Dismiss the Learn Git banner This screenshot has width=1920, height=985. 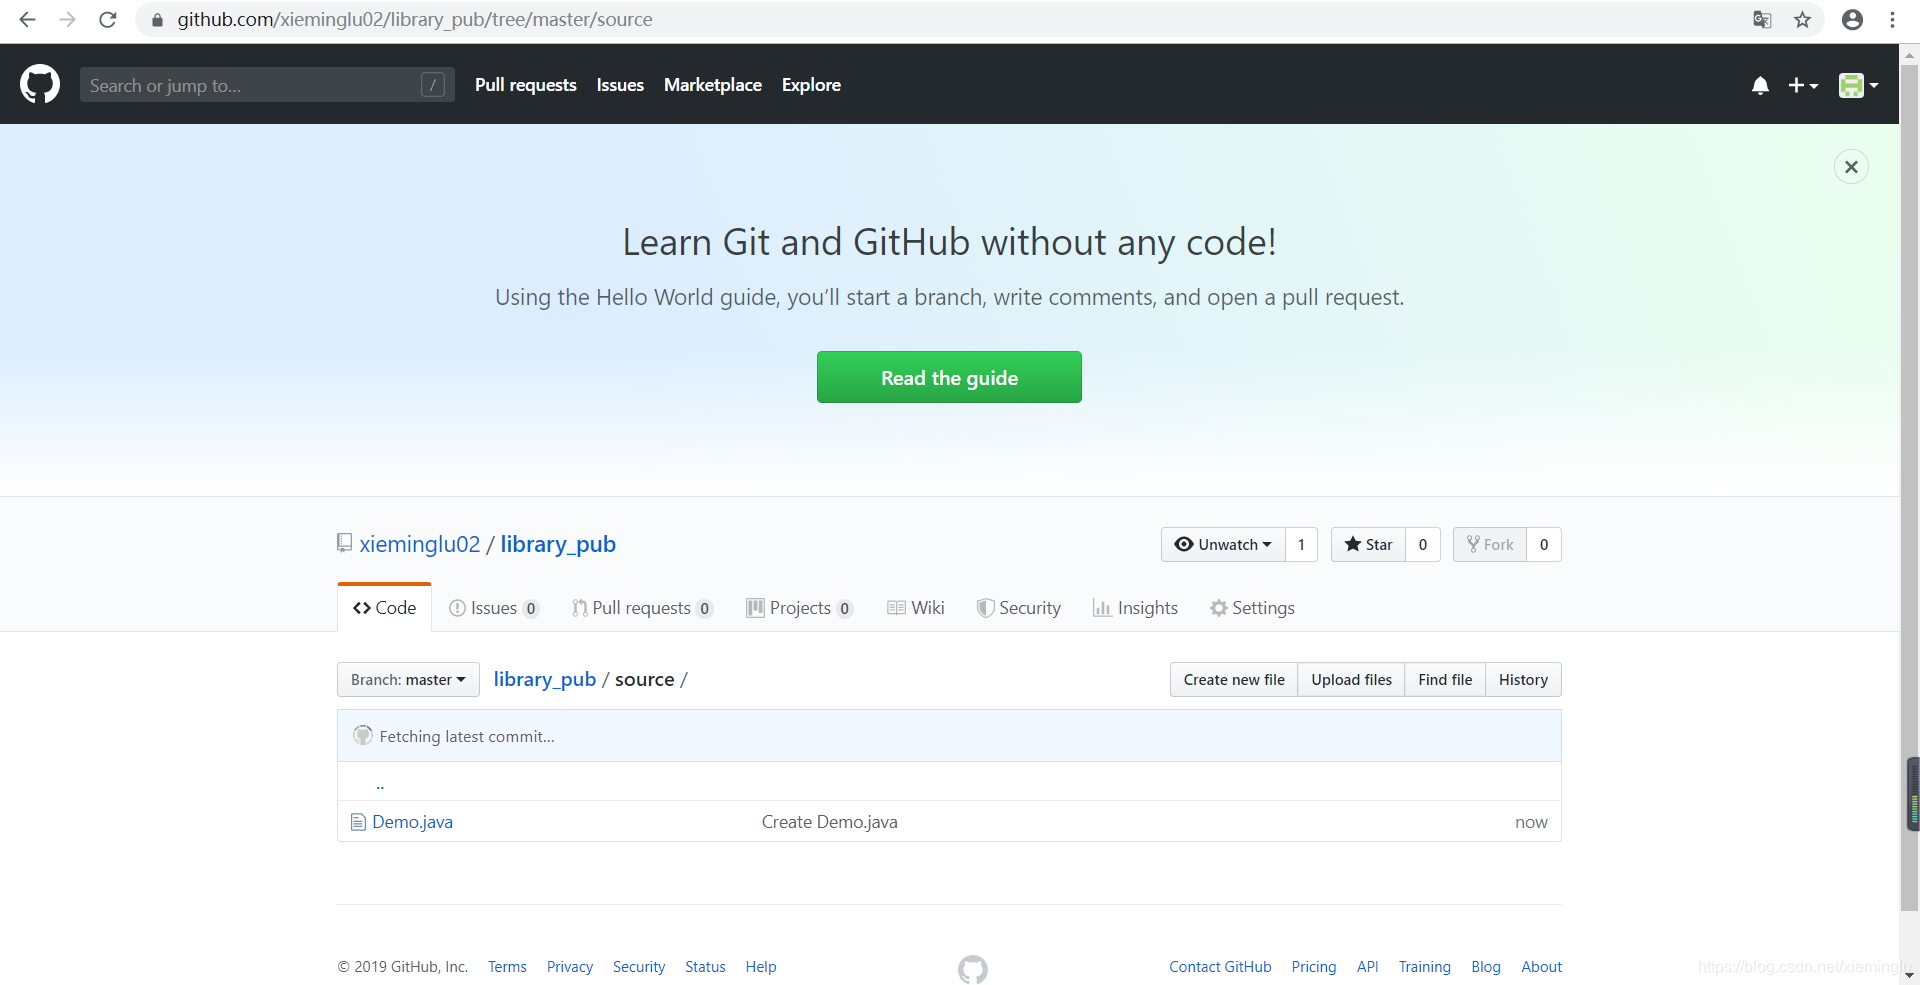tap(1851, 167)
